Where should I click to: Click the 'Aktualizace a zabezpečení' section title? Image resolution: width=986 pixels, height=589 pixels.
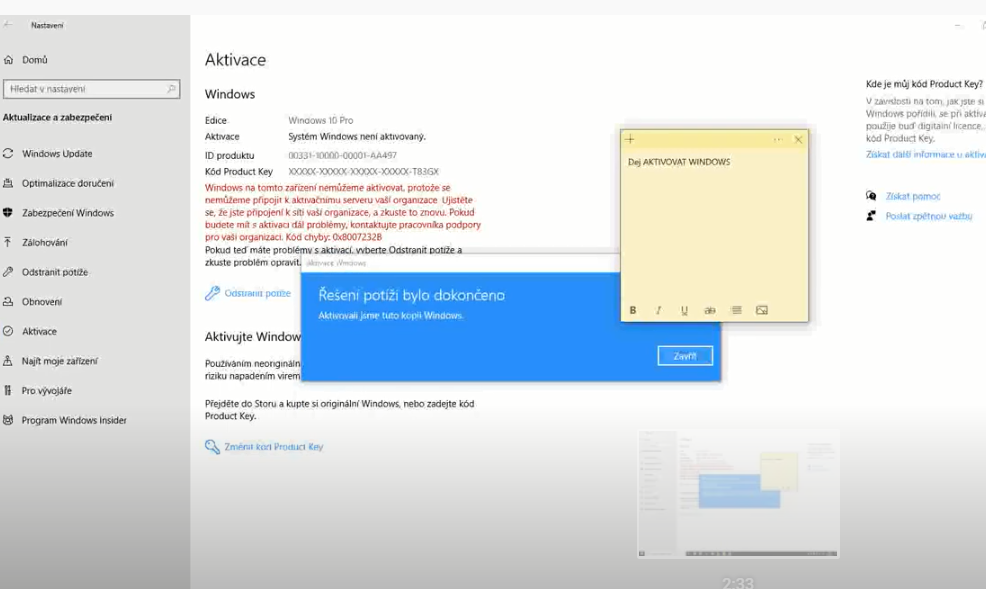(57, 118)
